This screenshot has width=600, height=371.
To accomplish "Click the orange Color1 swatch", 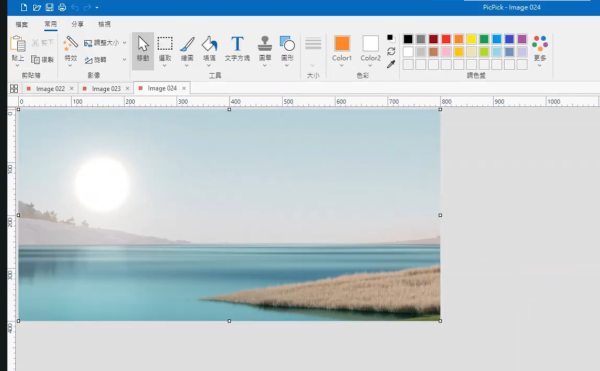I will (342, 43).
